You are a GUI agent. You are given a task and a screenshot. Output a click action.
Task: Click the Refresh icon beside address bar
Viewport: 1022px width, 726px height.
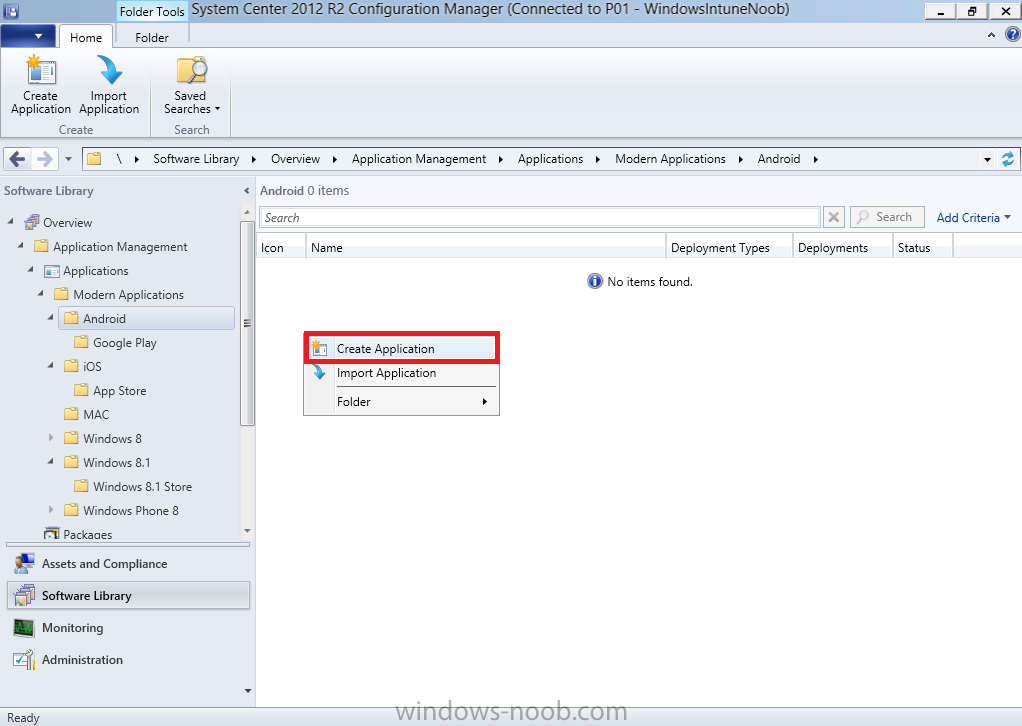[1008, 159]
